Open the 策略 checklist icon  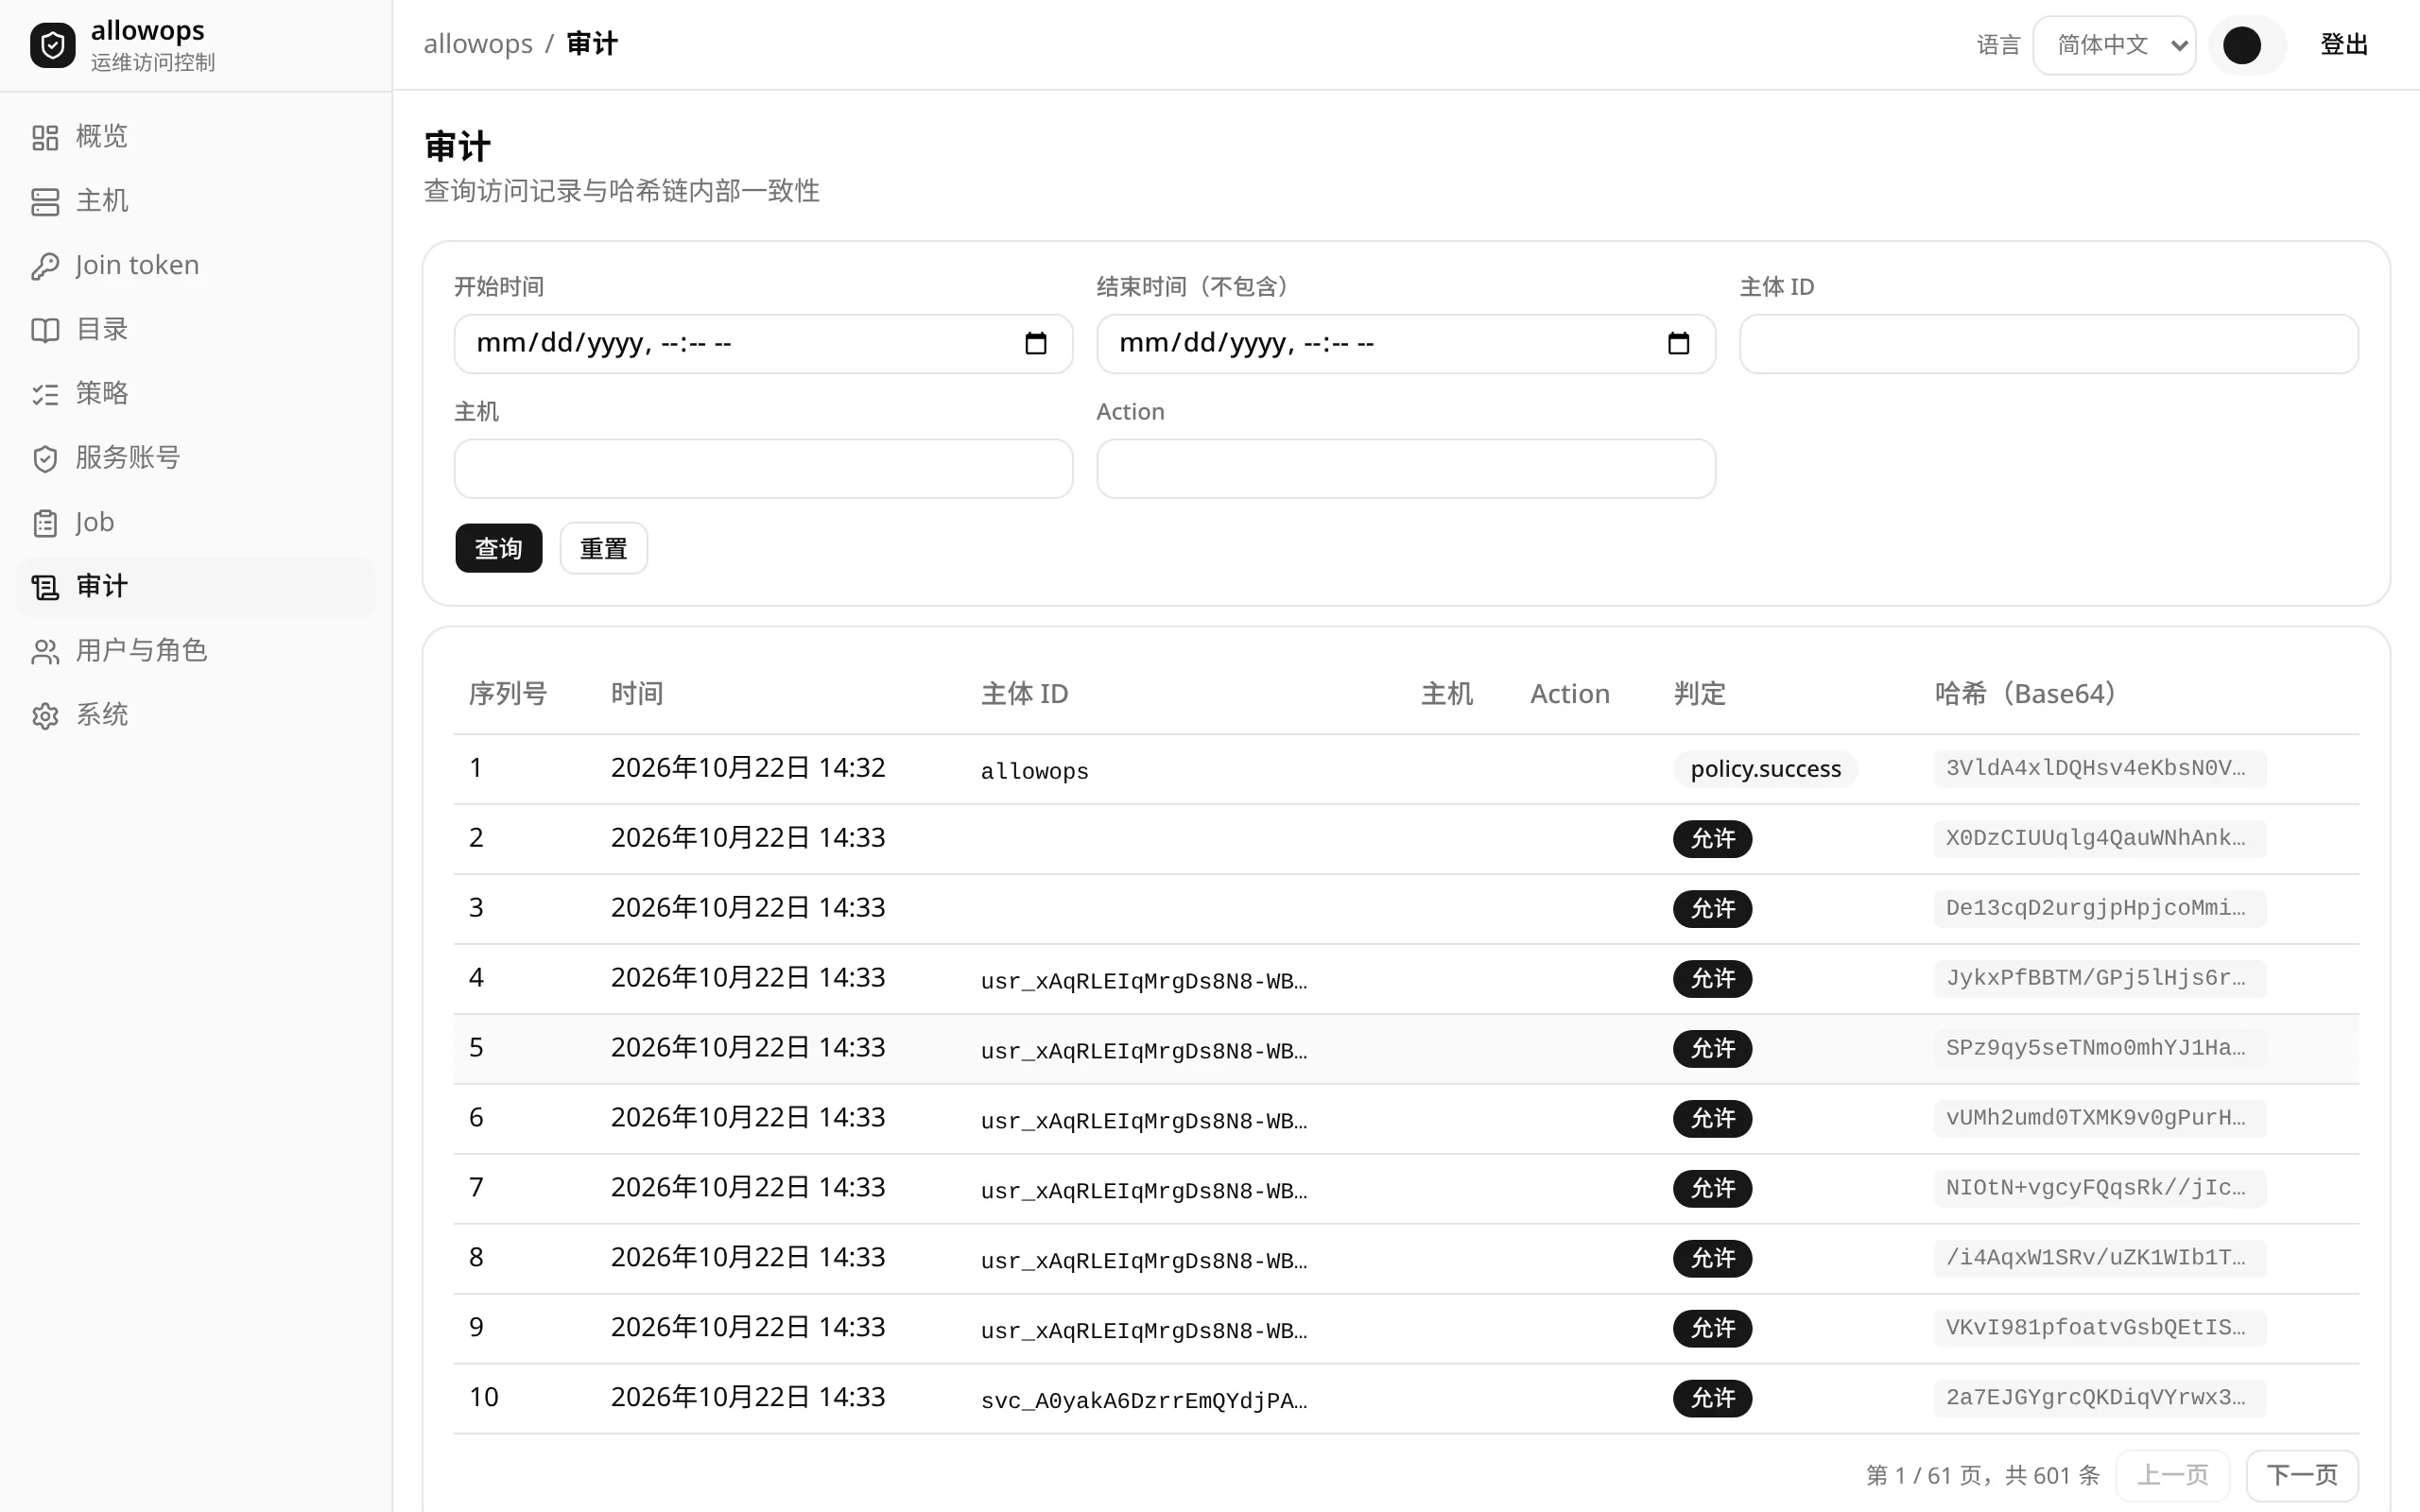pyautogui.click(x=45, y=394)
